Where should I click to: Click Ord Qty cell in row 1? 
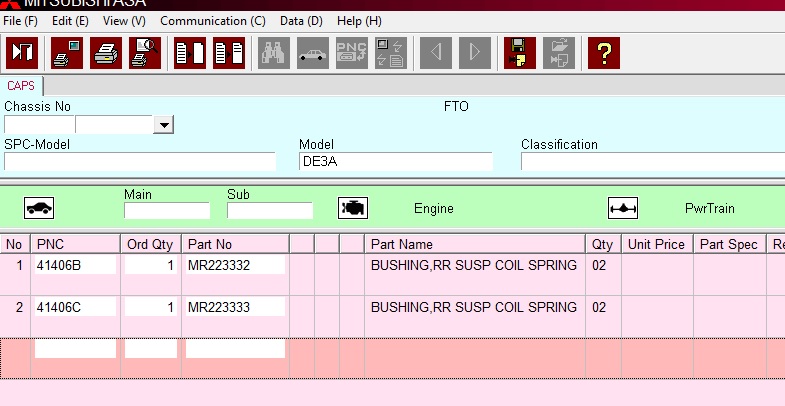151,265
